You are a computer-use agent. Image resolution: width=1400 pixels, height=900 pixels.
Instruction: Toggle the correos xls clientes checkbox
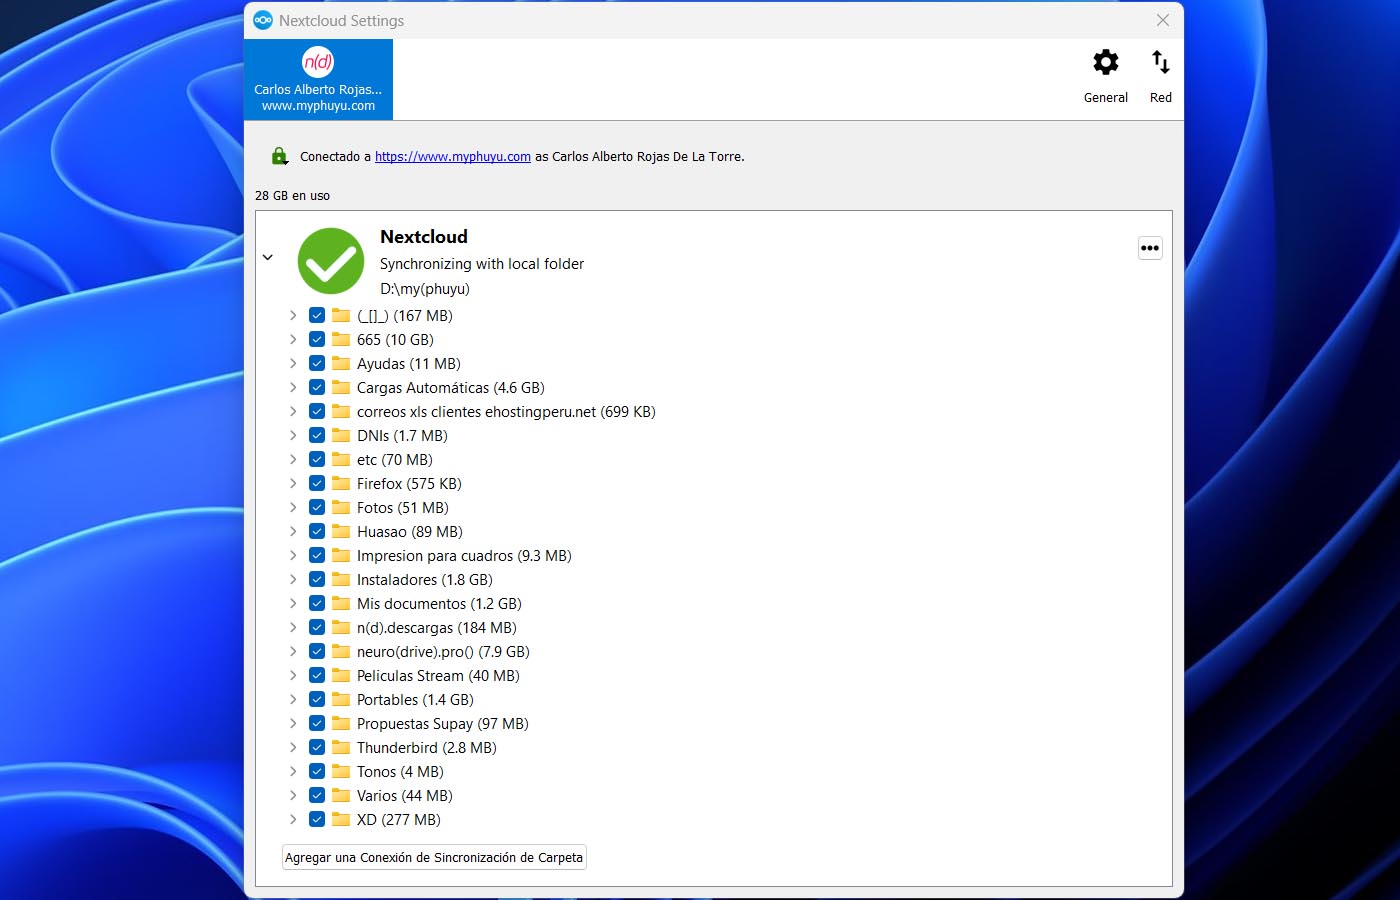[317, 411]
